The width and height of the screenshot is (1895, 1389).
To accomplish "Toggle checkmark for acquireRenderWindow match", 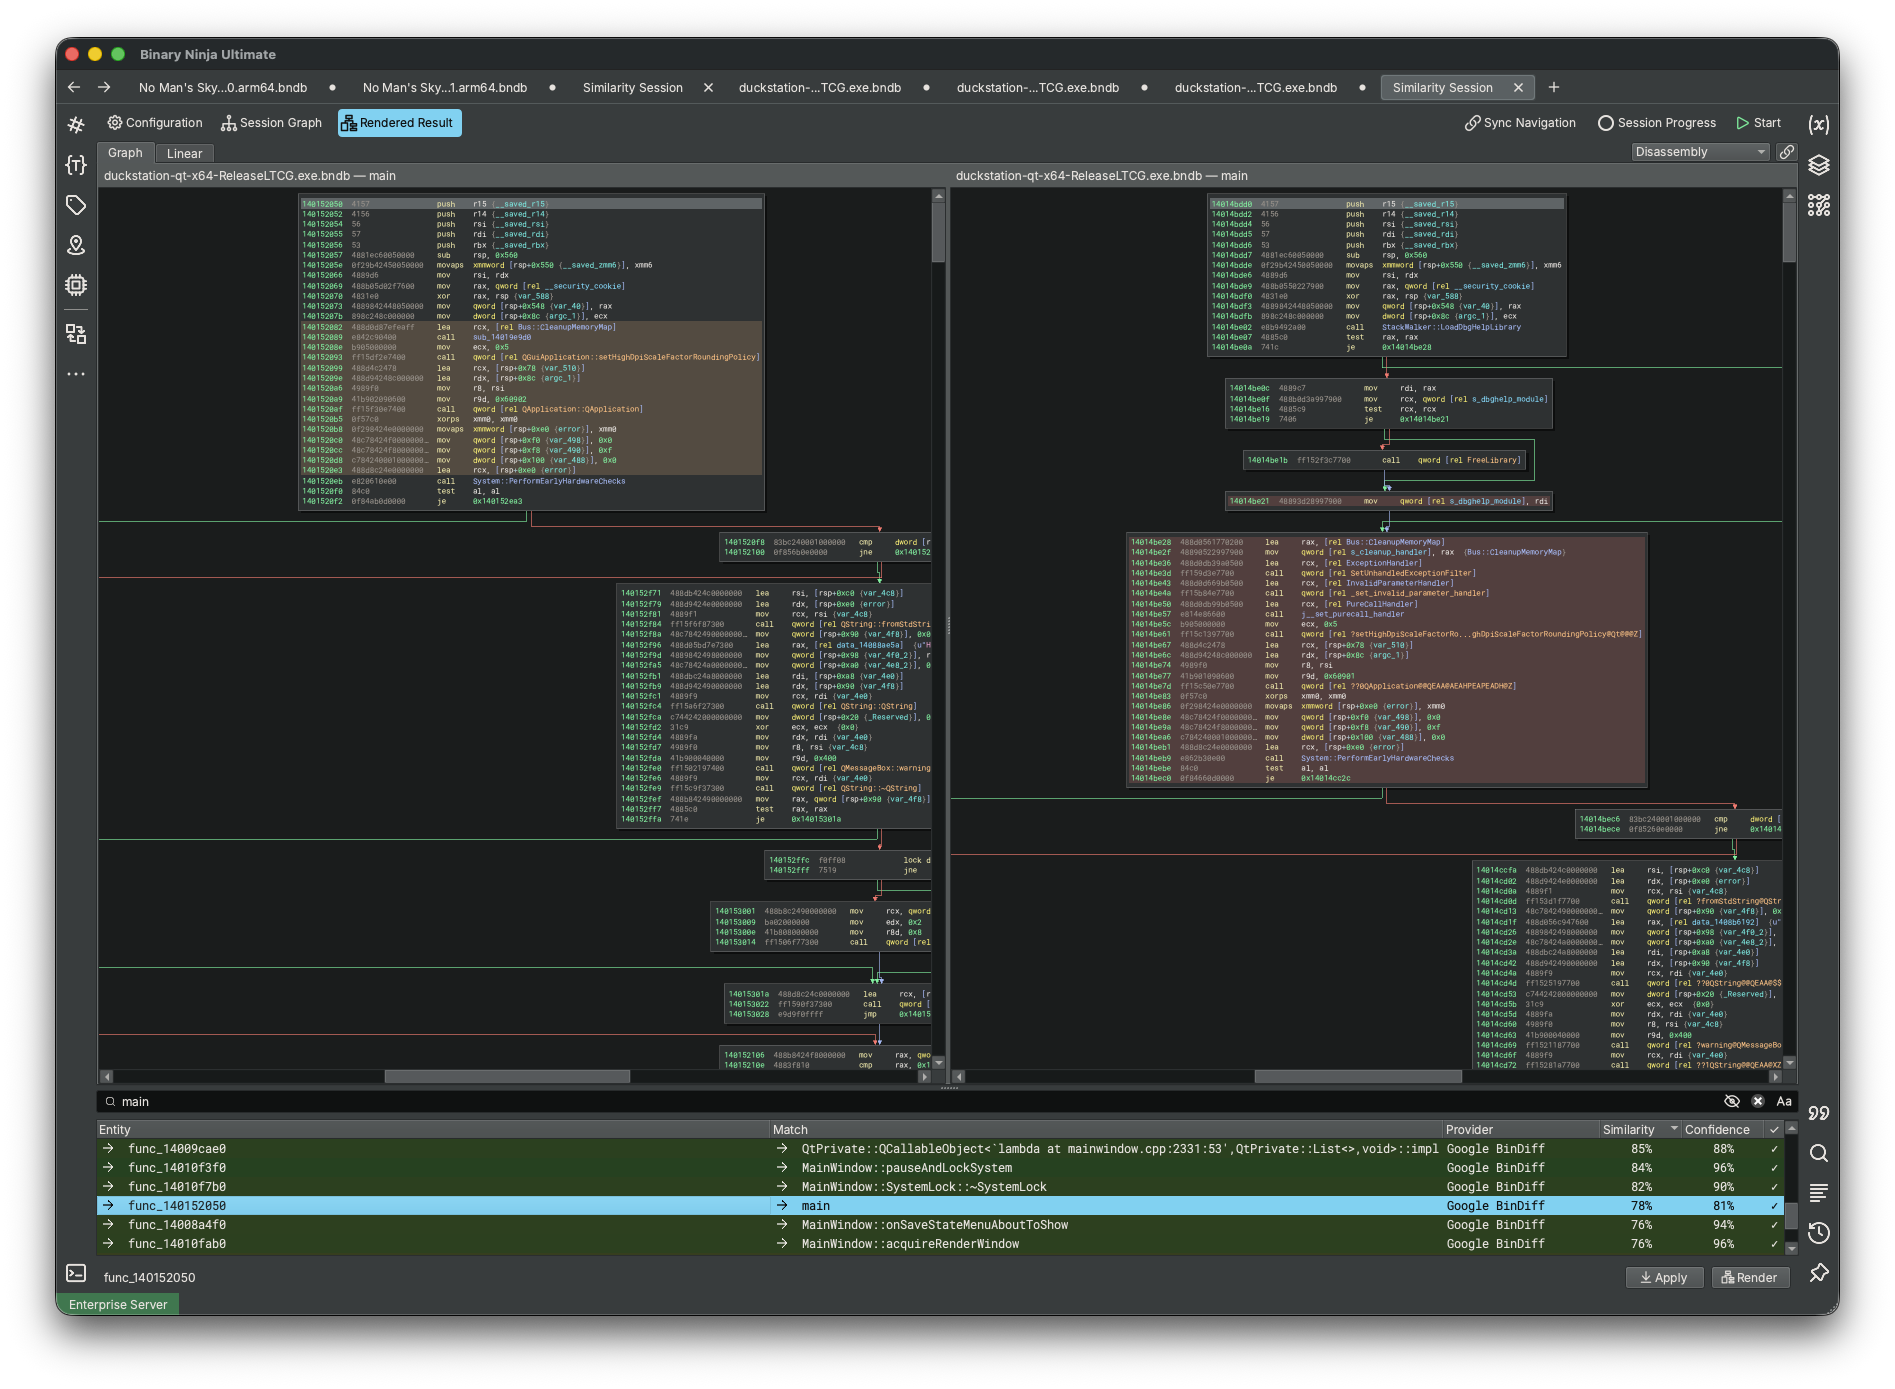I will click(x=1774, y=1244).
